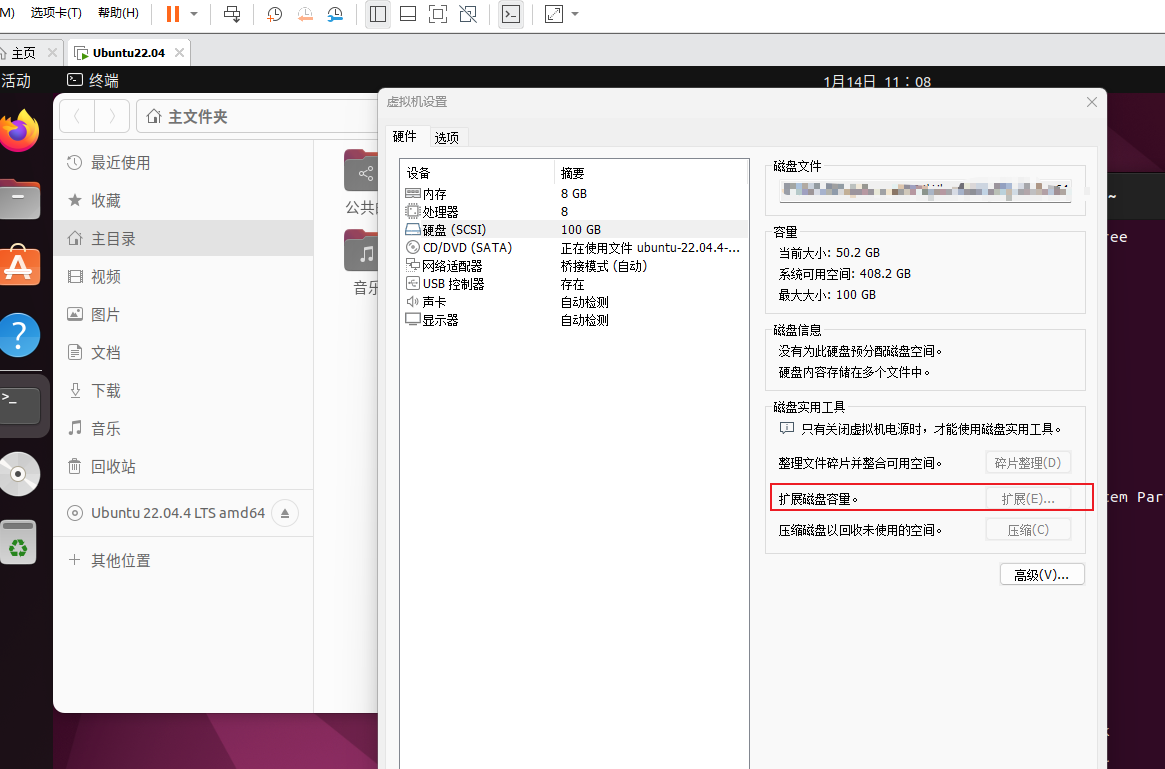This screenshot has height=769, width=1165.
Task: Launch Firefox from the Ubuntu dock
Action: [19, 131]
